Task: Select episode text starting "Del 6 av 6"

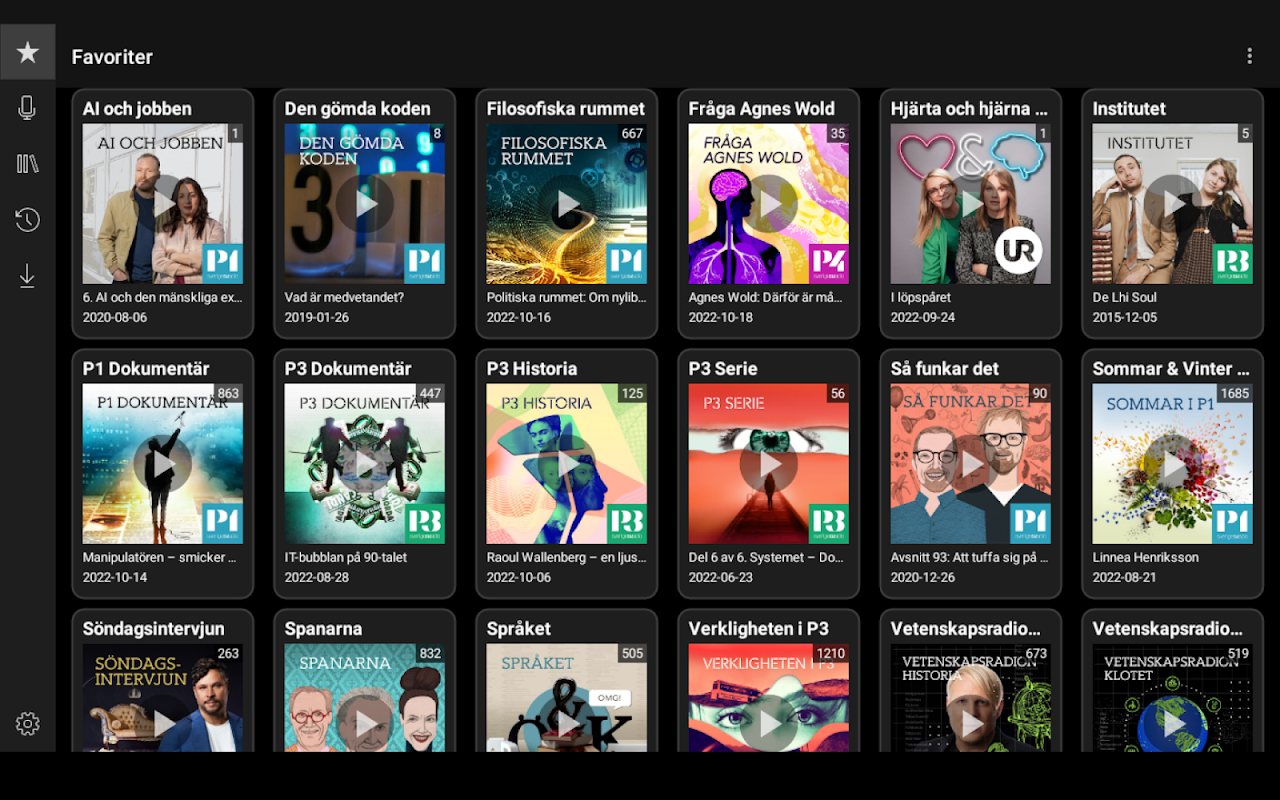Action: pos(766,557)
